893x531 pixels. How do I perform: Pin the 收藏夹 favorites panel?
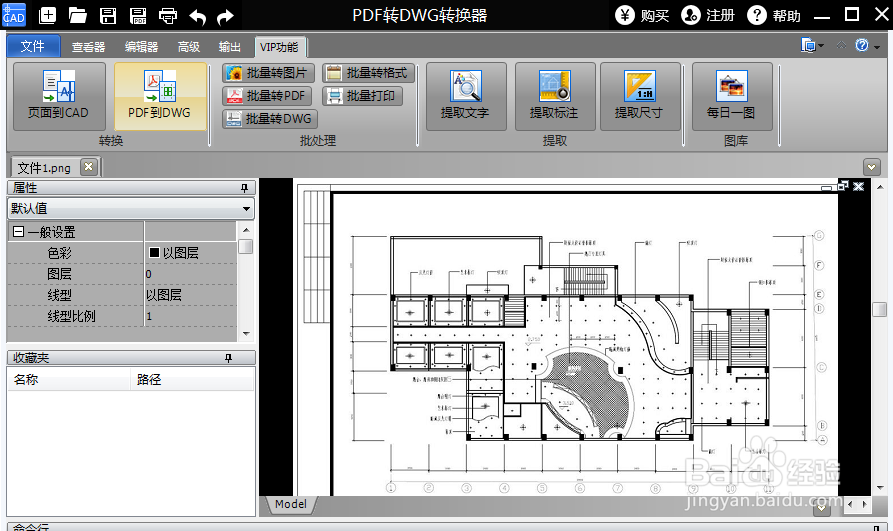coord(228,358)
